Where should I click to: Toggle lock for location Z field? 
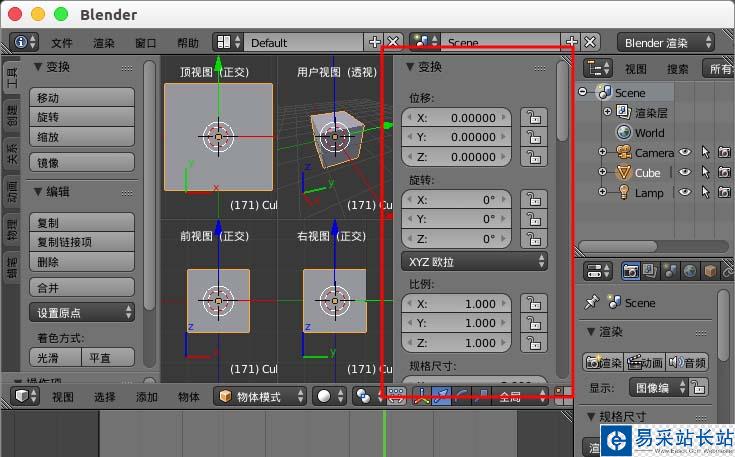click(x=534, y=157)
